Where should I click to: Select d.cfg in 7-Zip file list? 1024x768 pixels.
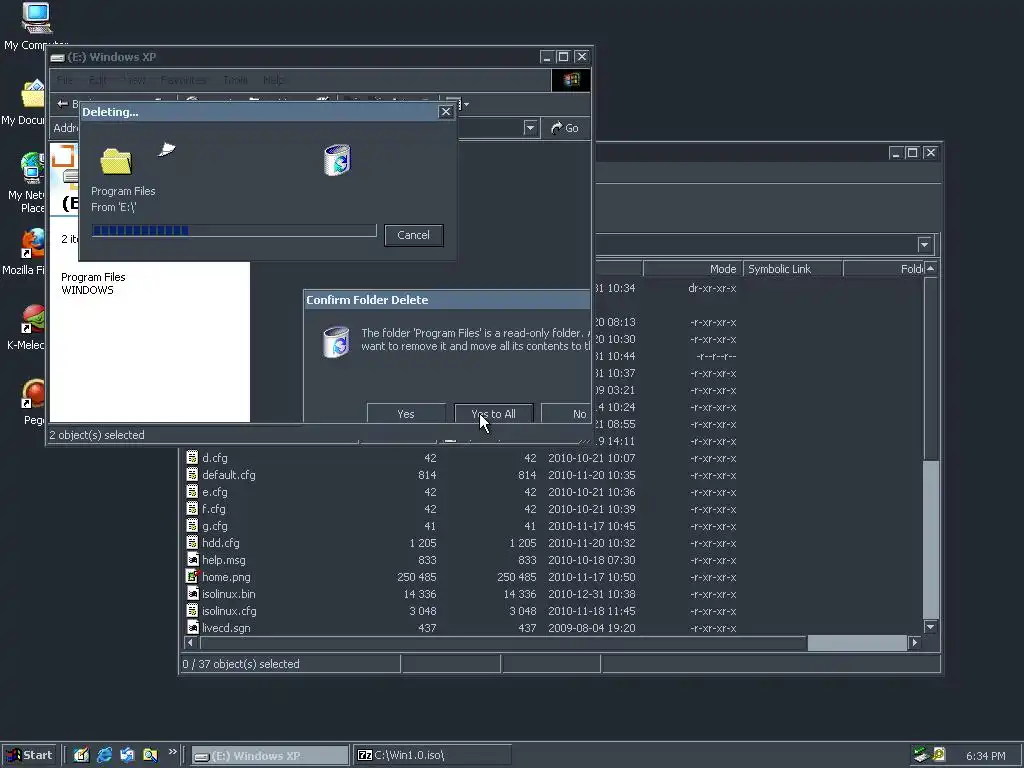[x=215, y=458]
